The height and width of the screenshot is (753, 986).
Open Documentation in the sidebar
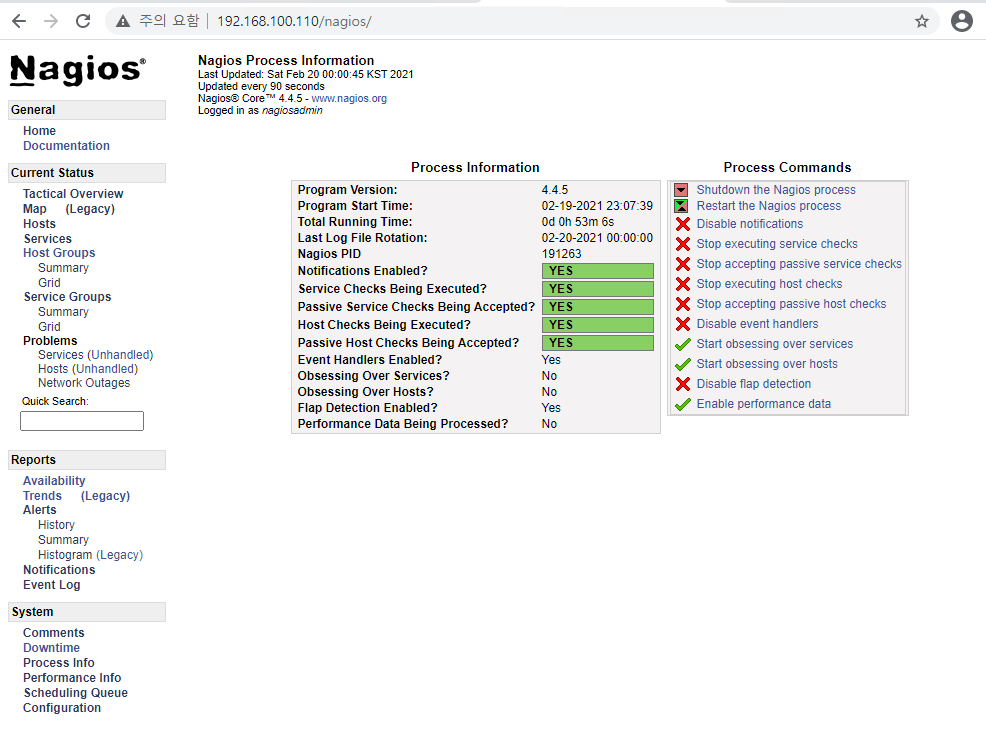click(67, 146)
